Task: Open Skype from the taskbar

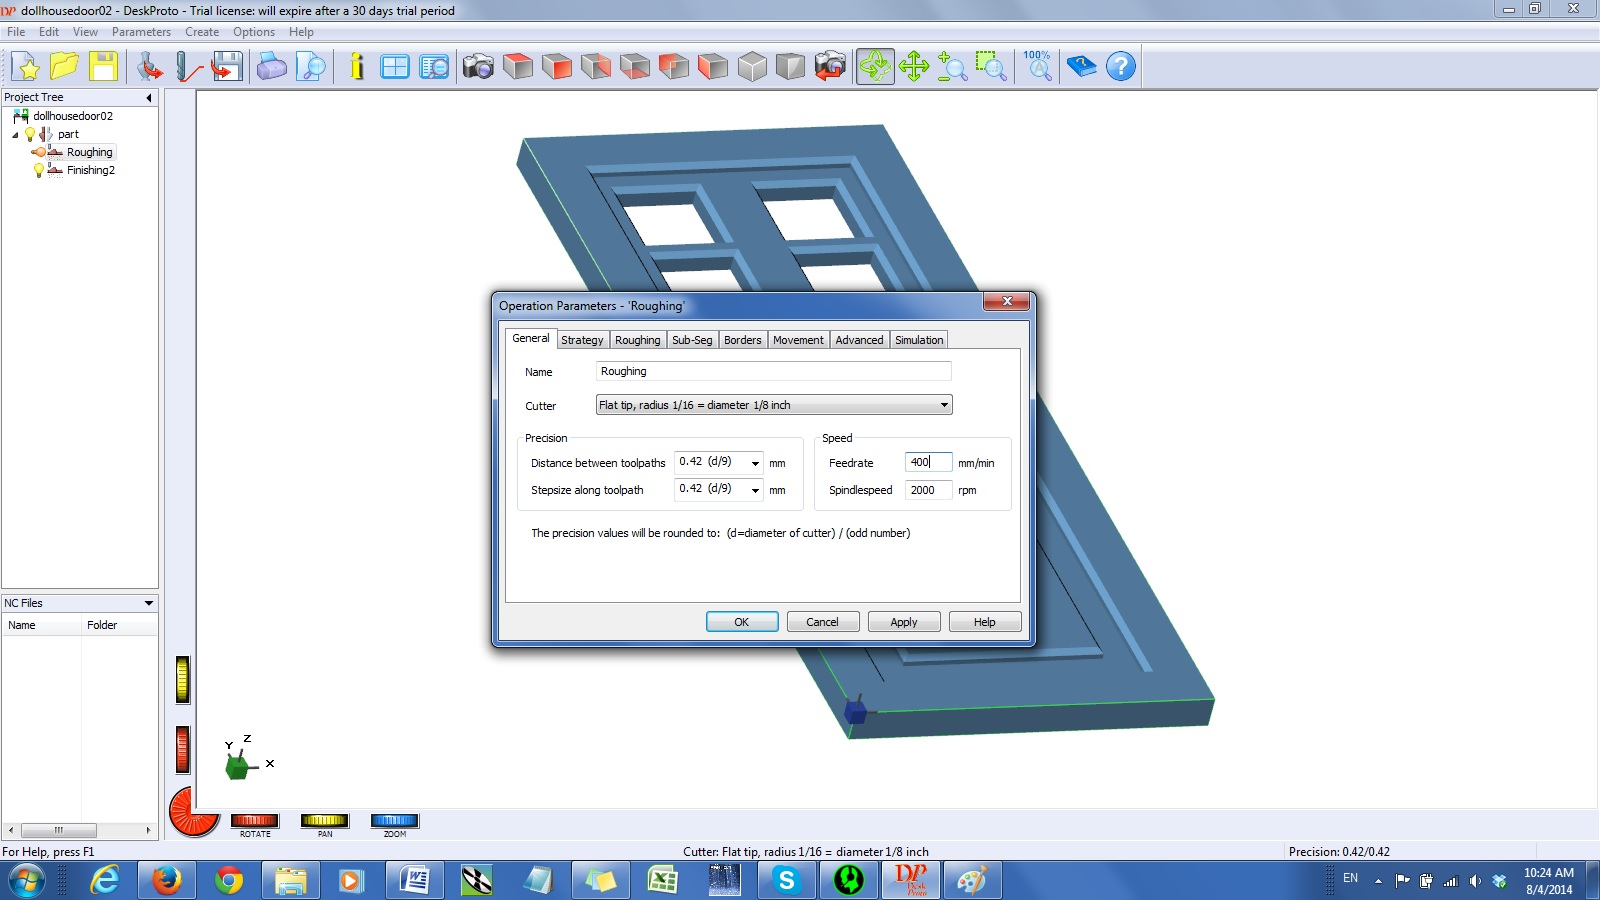Action: [x=787, y=880]
